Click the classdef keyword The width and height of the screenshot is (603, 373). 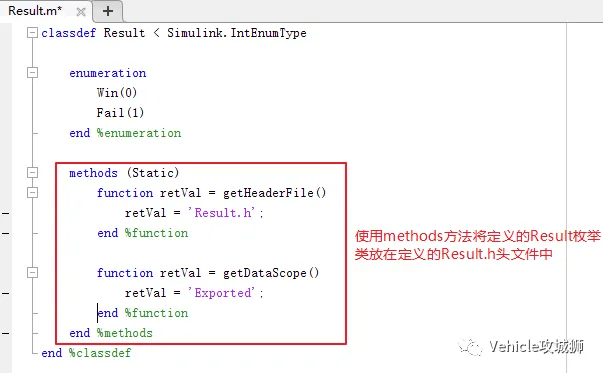69,33
